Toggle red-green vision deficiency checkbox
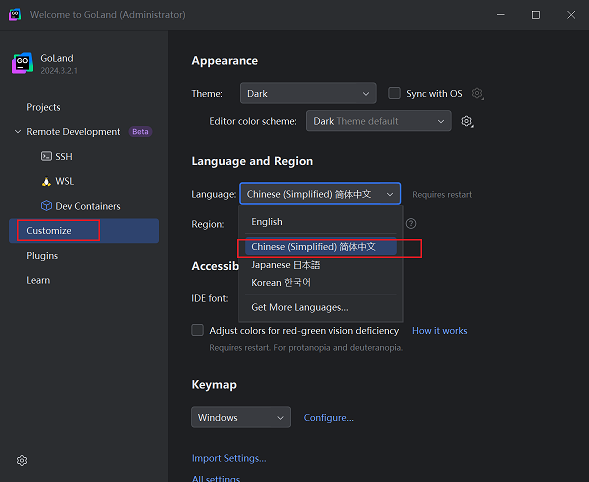Viewport: 589px width, 482px height. click(198, 330)
